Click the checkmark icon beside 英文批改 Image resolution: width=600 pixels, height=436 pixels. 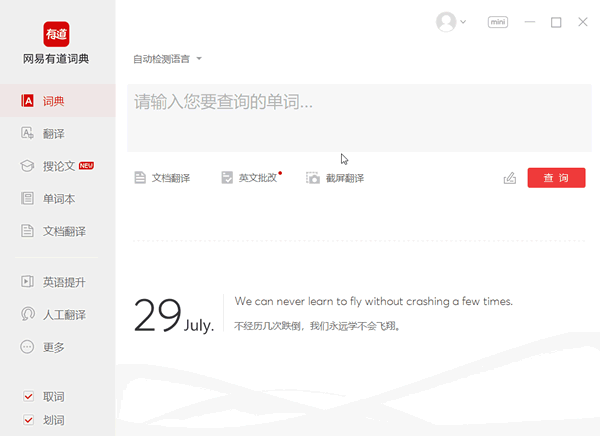click(227, 178)
